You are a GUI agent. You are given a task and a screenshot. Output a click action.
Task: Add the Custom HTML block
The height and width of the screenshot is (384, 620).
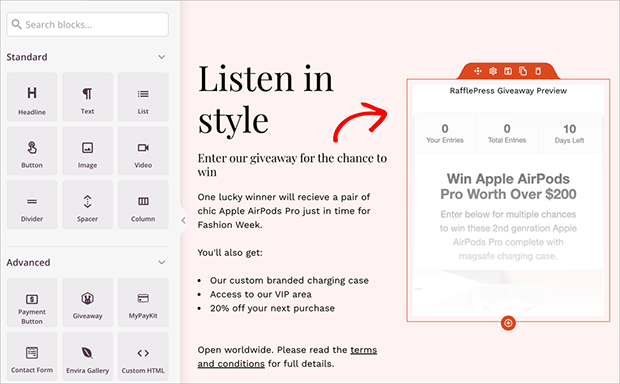pyautogui.click(x=143, y=356)
